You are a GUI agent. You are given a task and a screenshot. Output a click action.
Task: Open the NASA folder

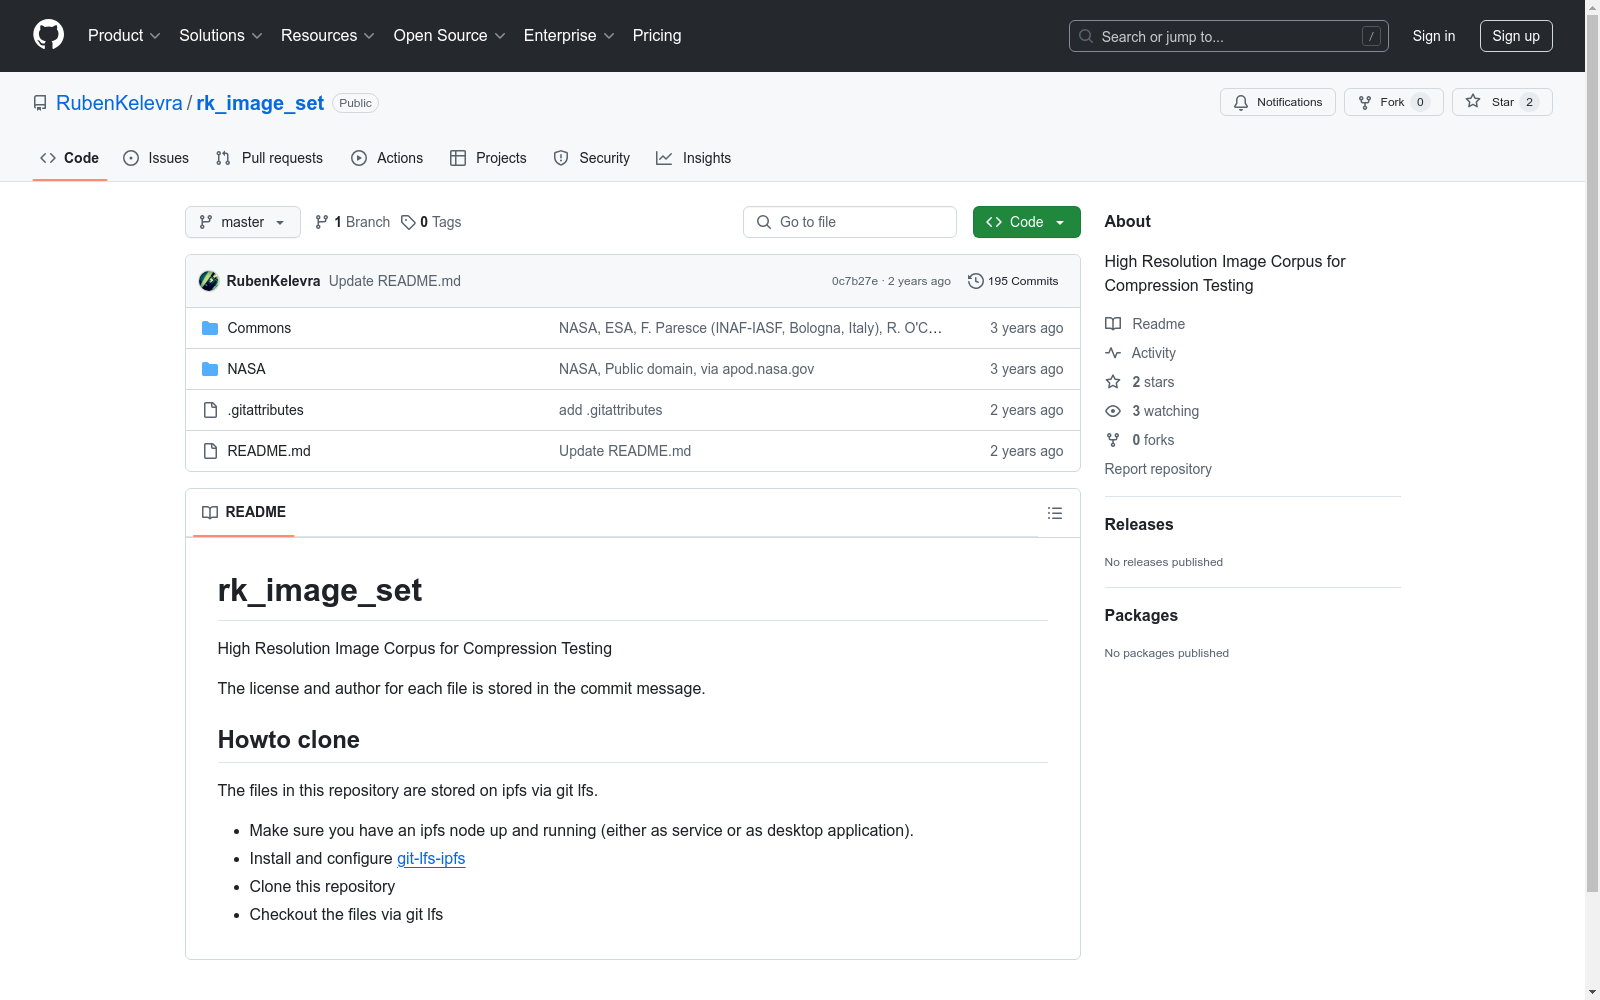(x=246, y=369)
